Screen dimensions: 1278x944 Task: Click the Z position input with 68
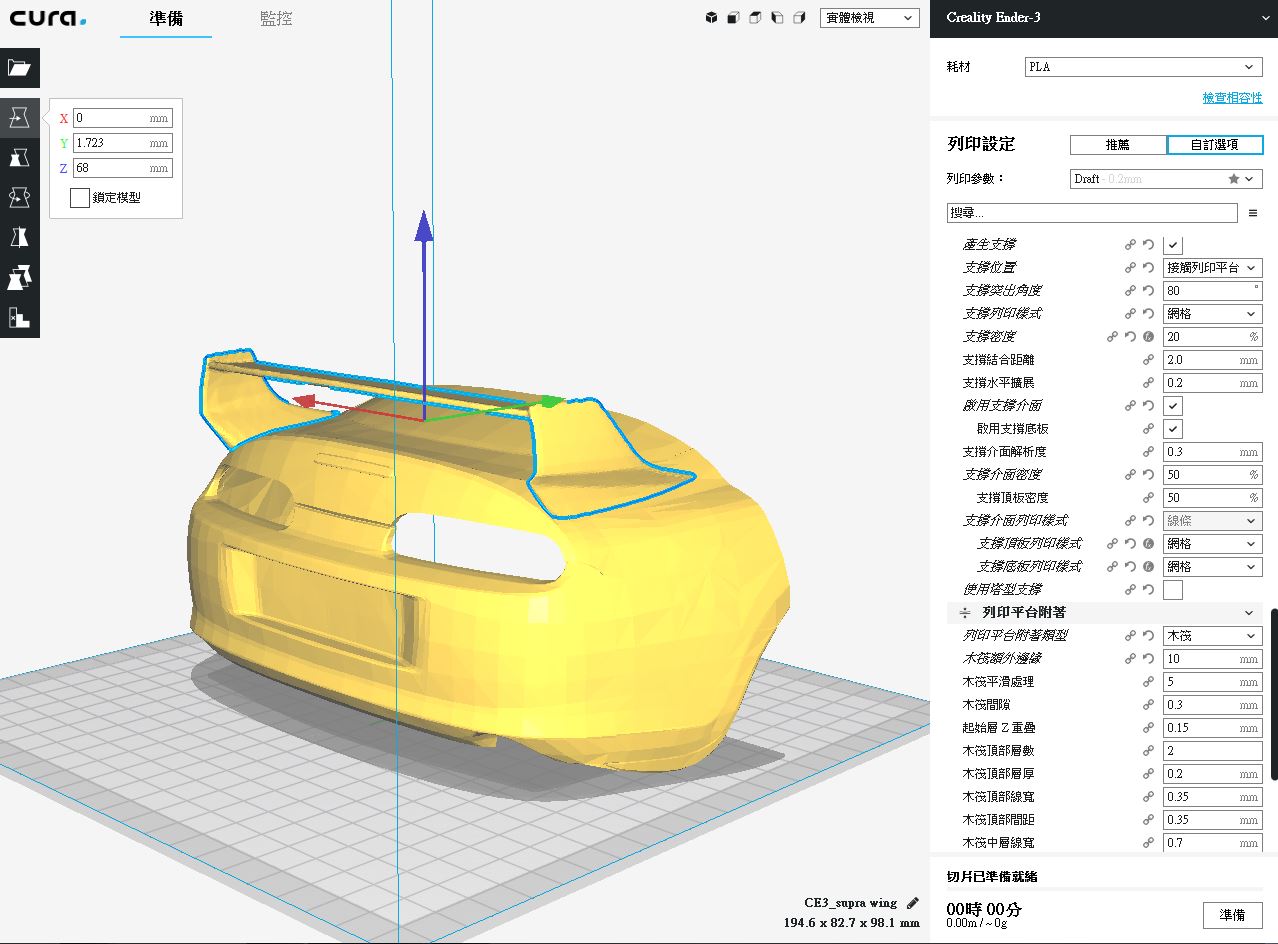pyautogui.click(x=122, y=168)
